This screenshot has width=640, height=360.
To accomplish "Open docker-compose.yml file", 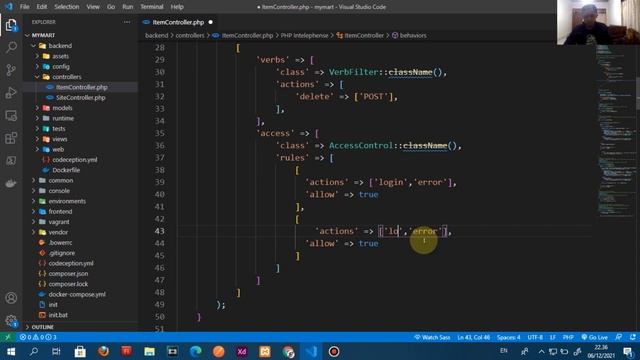I will [x=77, y=294].
